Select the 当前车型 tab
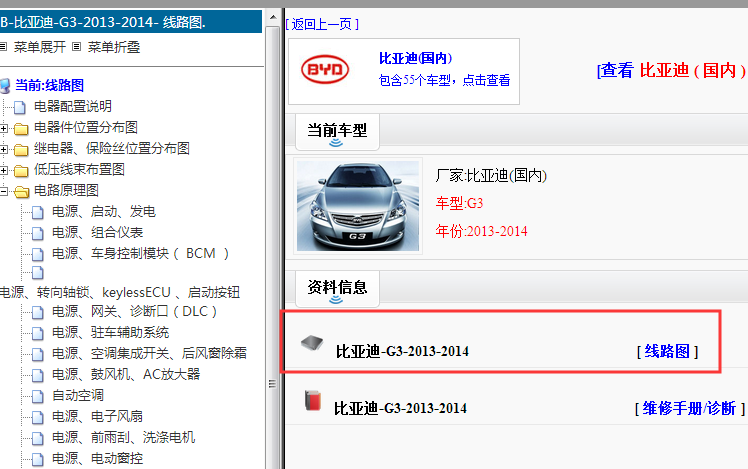 pyautogui.click(x=337, y=132)
